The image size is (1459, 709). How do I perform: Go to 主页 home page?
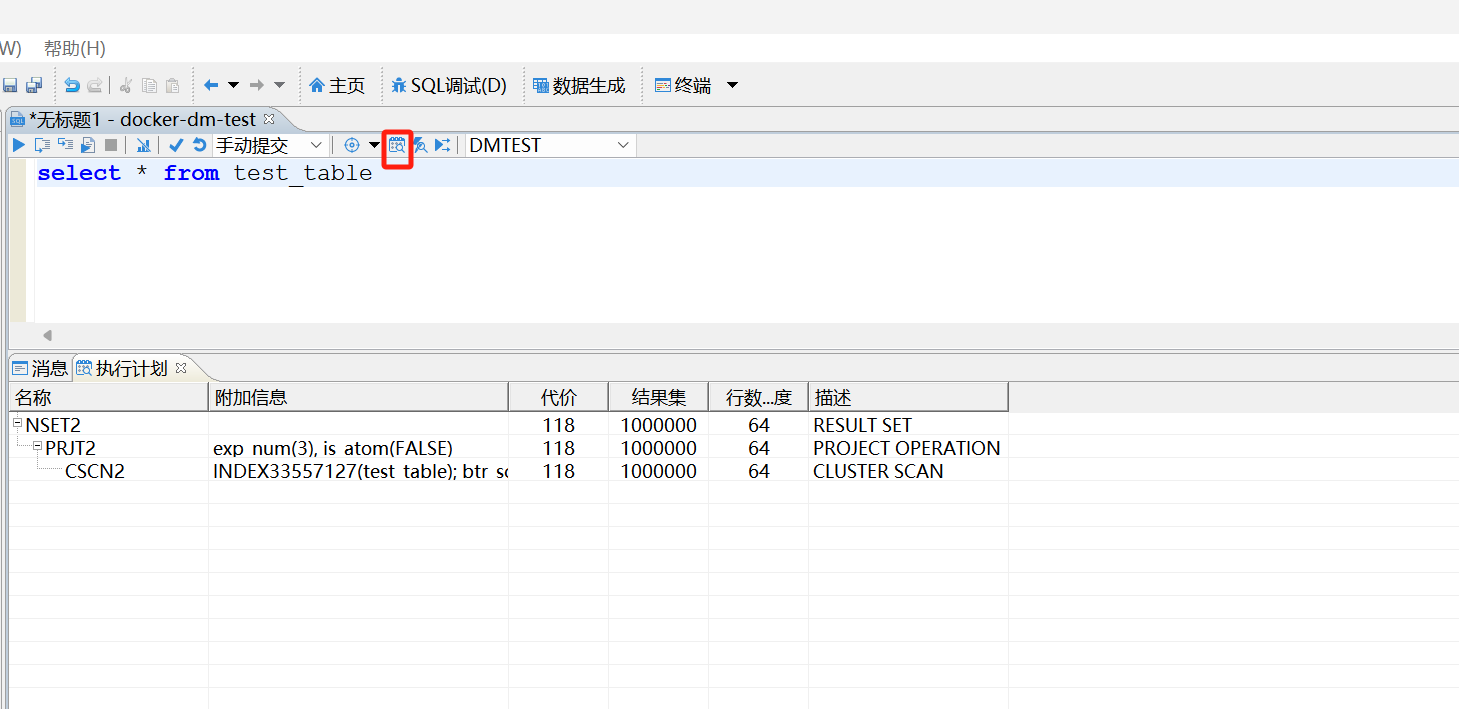337,86
